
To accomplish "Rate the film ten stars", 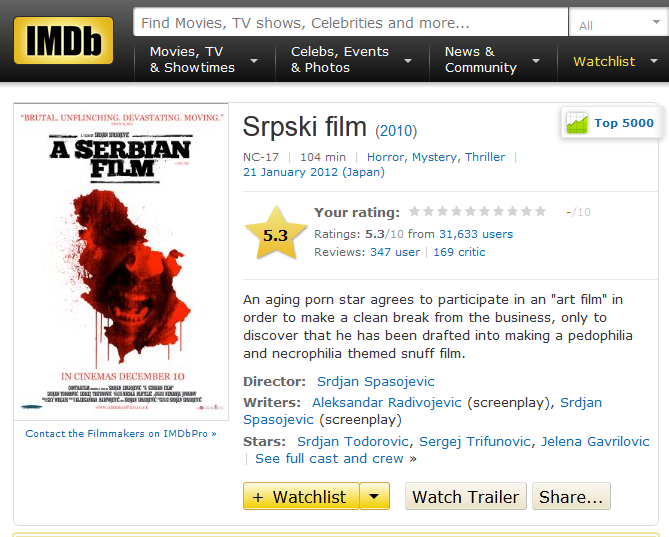I will (x=541, y=211).
